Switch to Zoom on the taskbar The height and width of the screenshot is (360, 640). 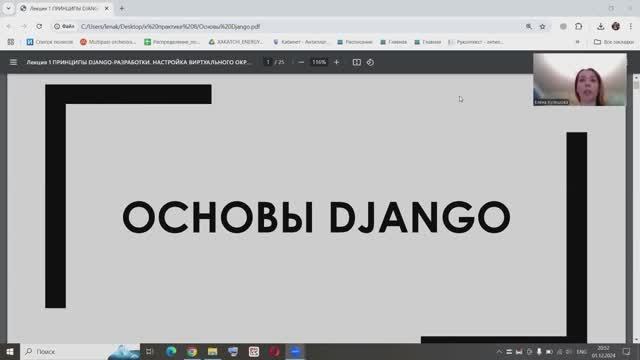click(x=295, y=351)
